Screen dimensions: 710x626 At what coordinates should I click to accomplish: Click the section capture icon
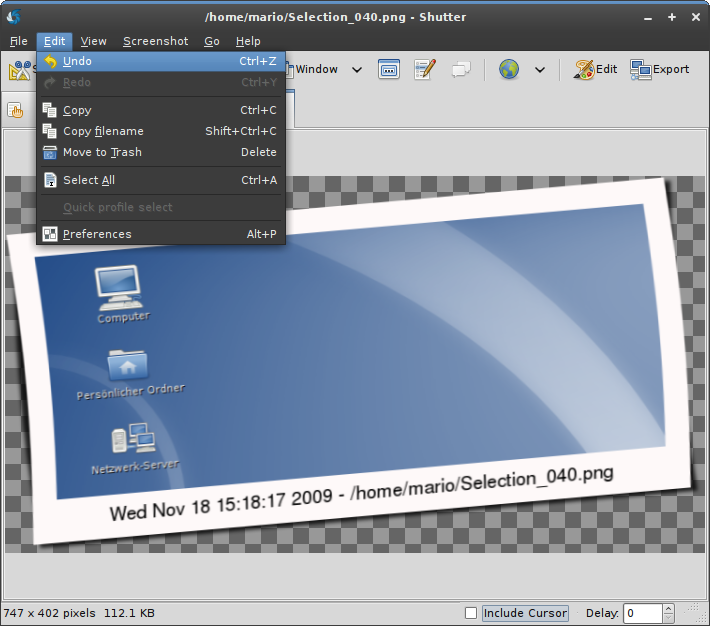coord(389,69)
